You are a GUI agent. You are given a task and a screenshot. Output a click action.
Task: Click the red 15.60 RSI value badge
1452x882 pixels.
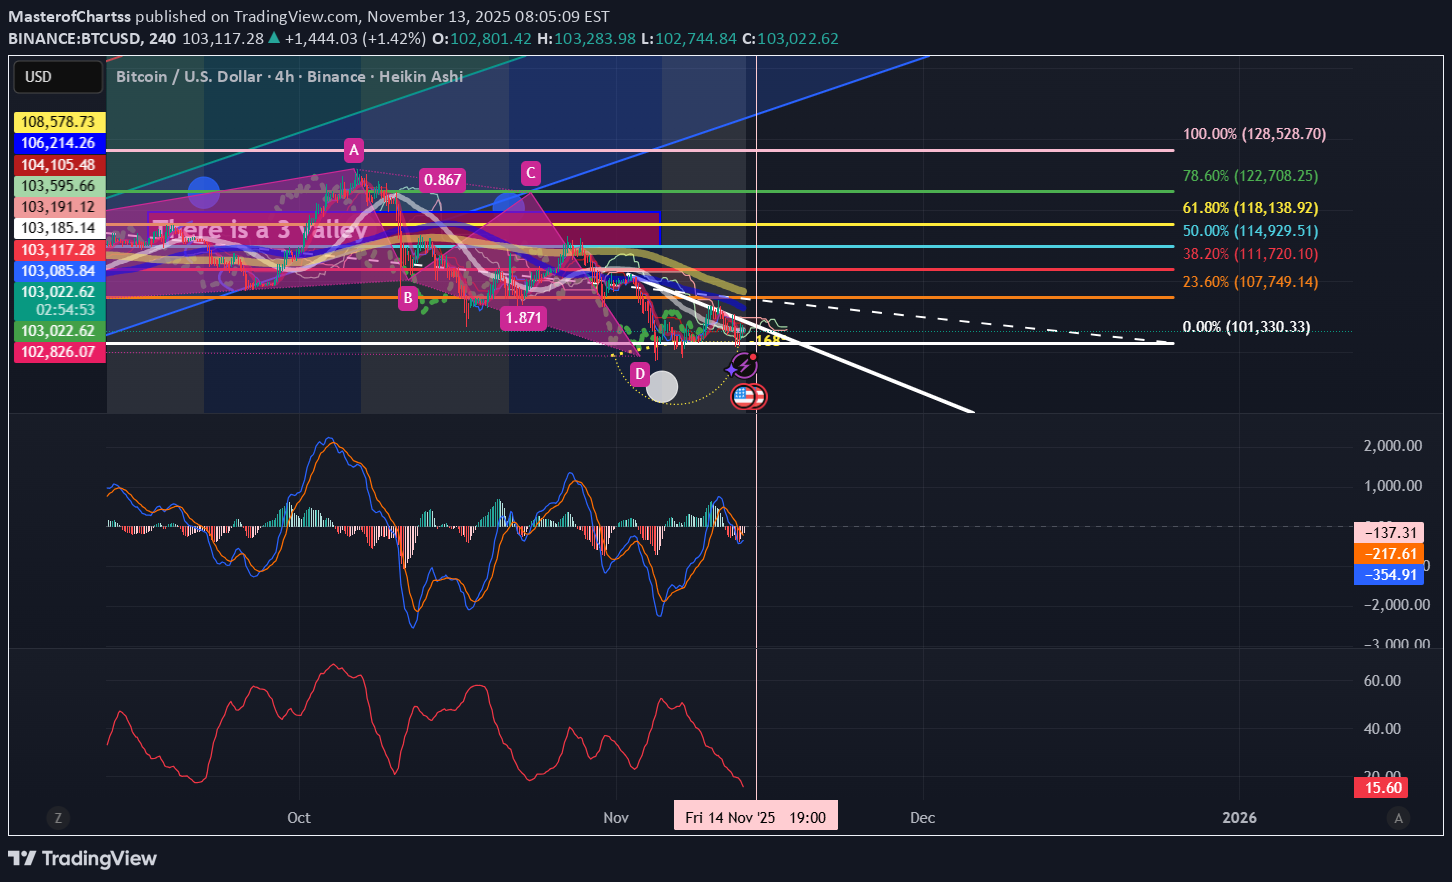[1381, 788]
